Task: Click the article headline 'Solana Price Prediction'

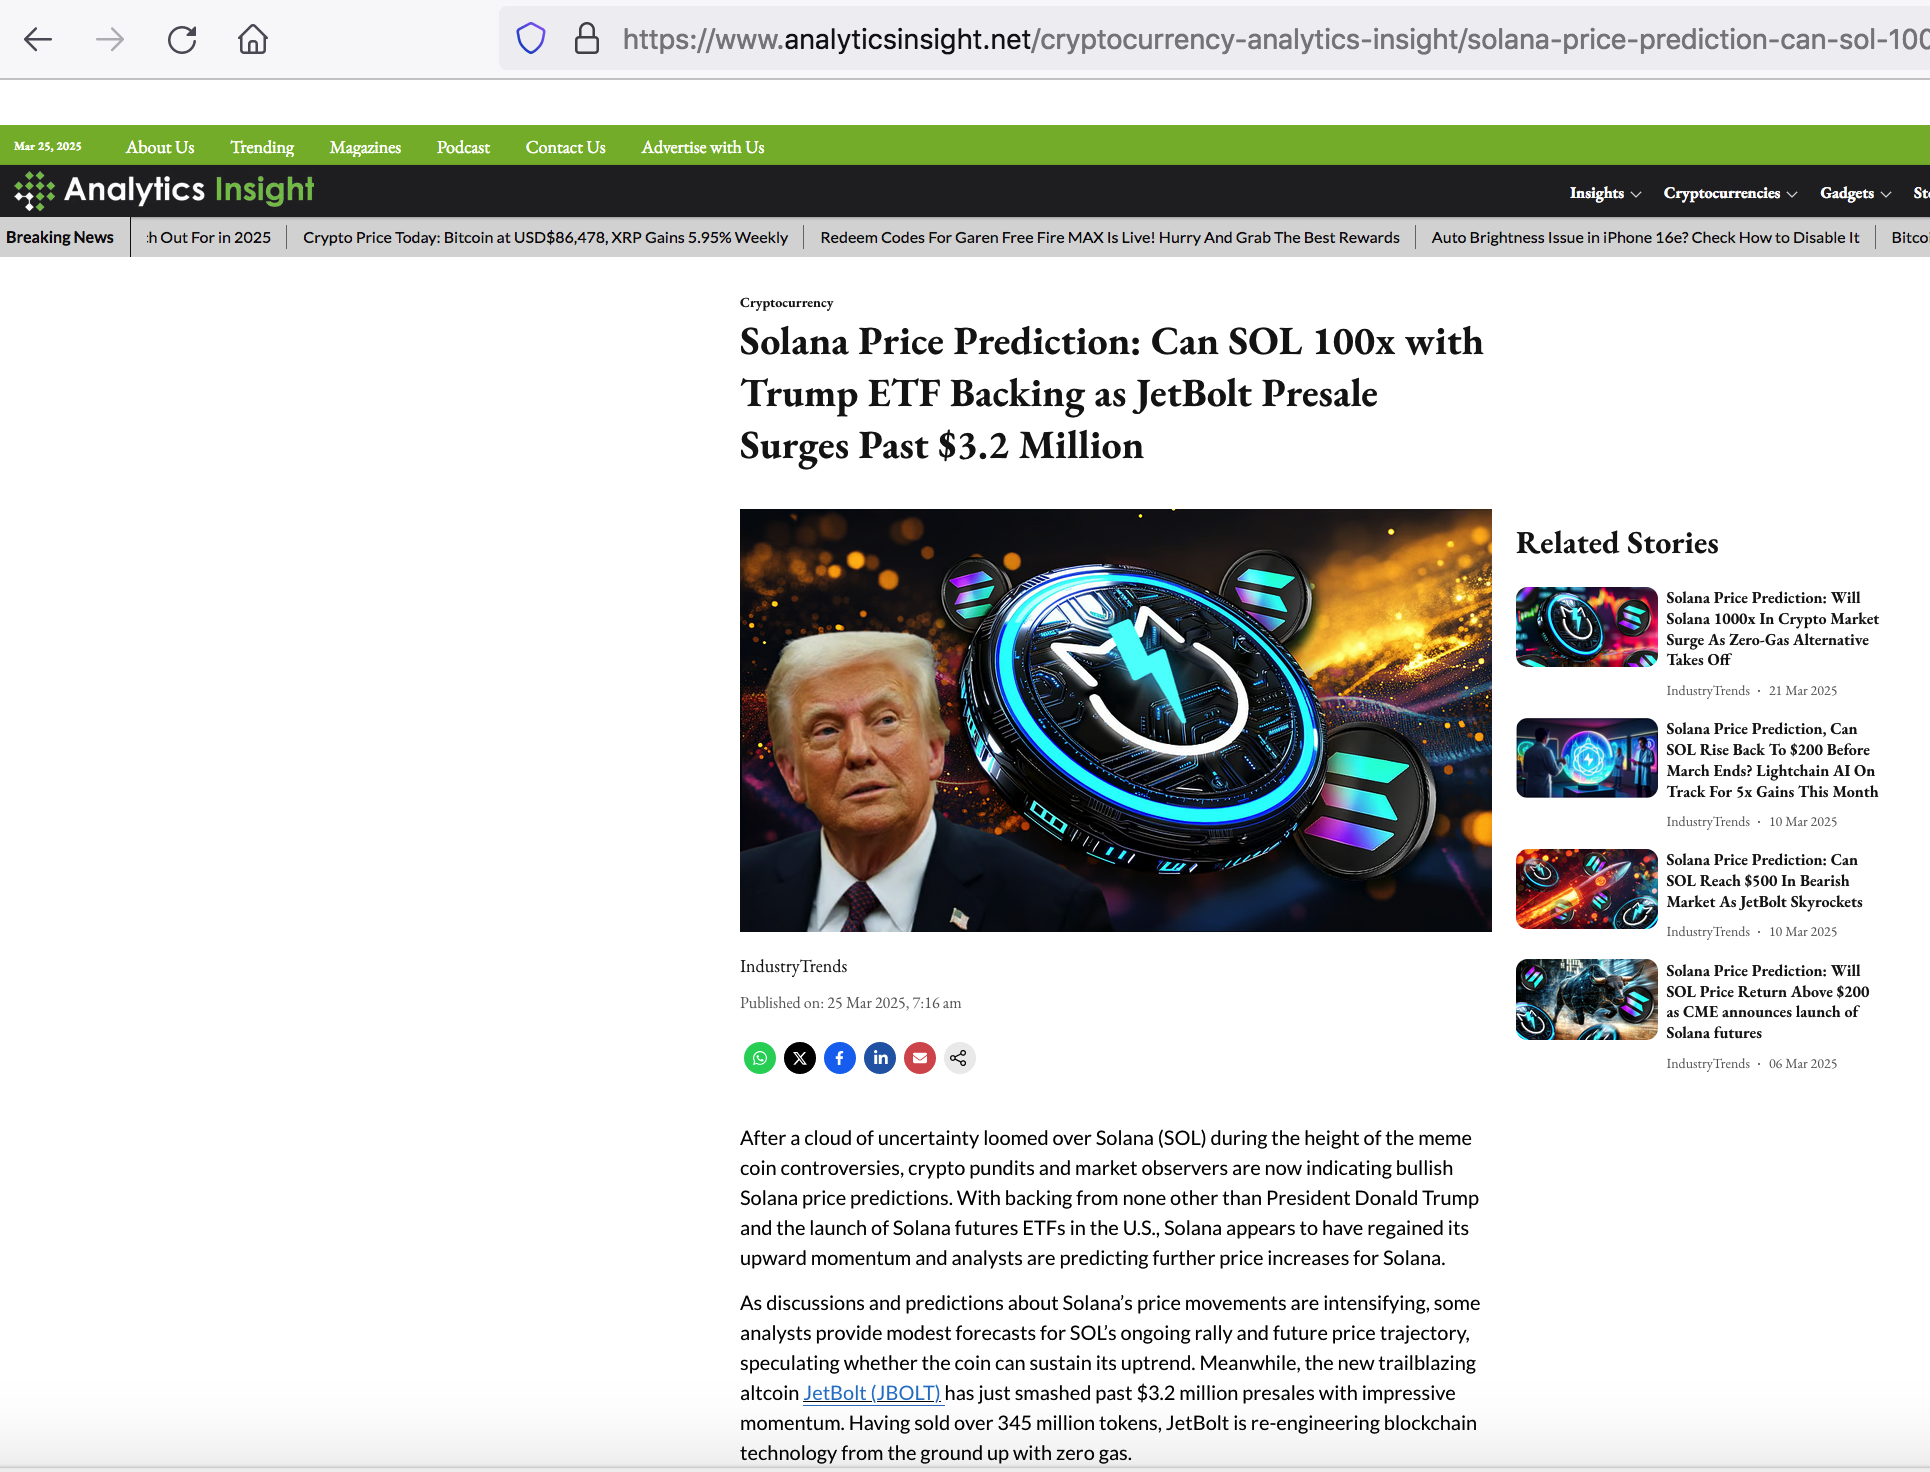Action: pyautogui.click(x=1111, y=394)
